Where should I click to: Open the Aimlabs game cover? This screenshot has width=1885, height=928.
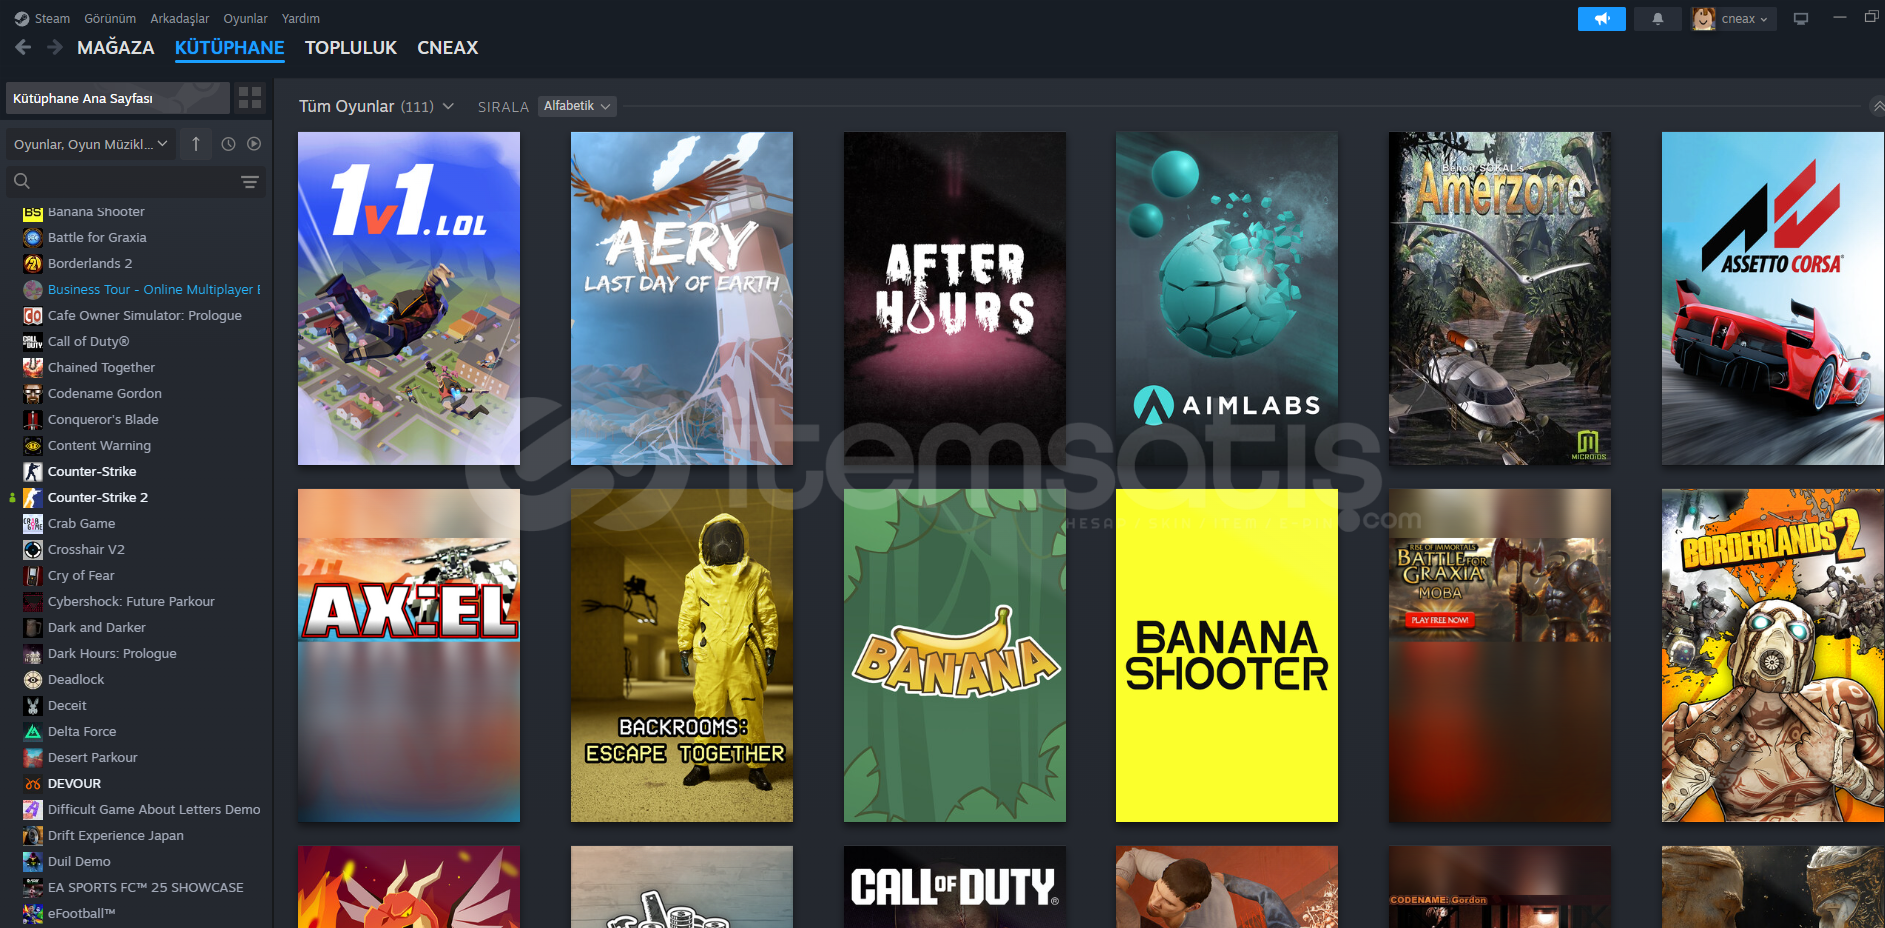(x=1227, y=298)
